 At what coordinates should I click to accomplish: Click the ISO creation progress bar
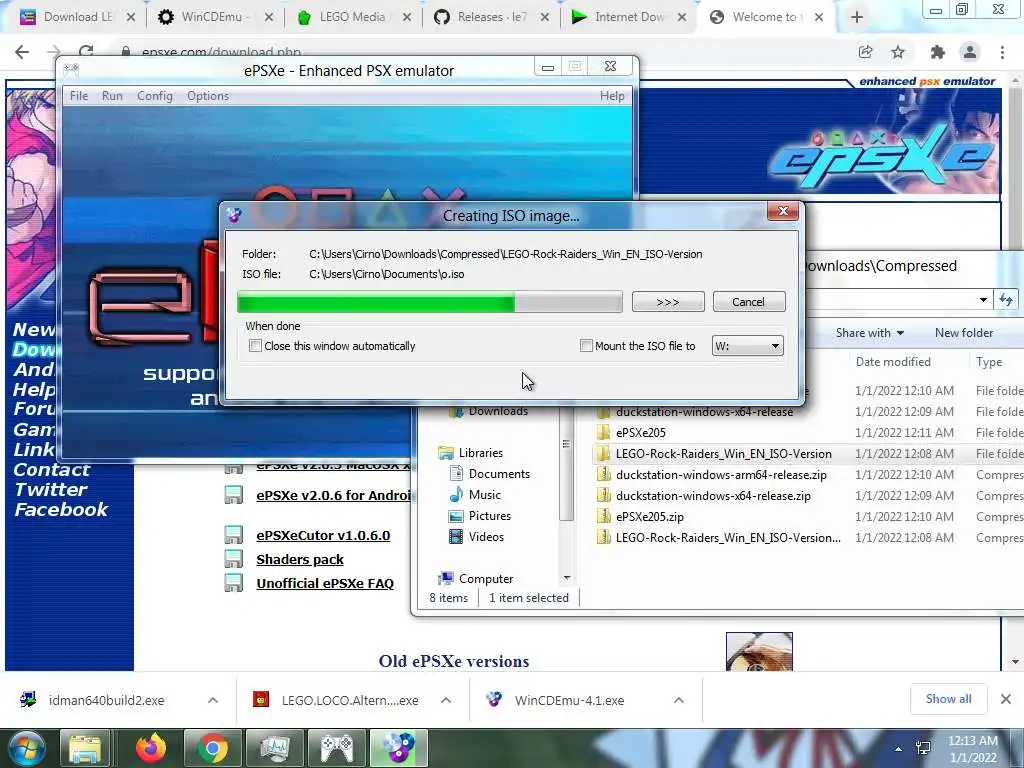pos(430,302)
